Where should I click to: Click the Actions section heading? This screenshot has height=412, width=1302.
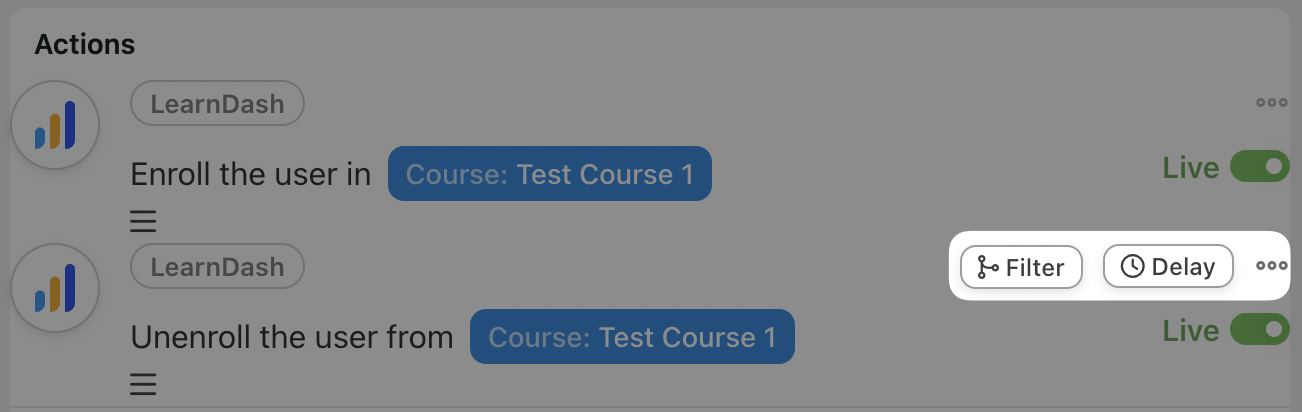[x=85, y=44]
